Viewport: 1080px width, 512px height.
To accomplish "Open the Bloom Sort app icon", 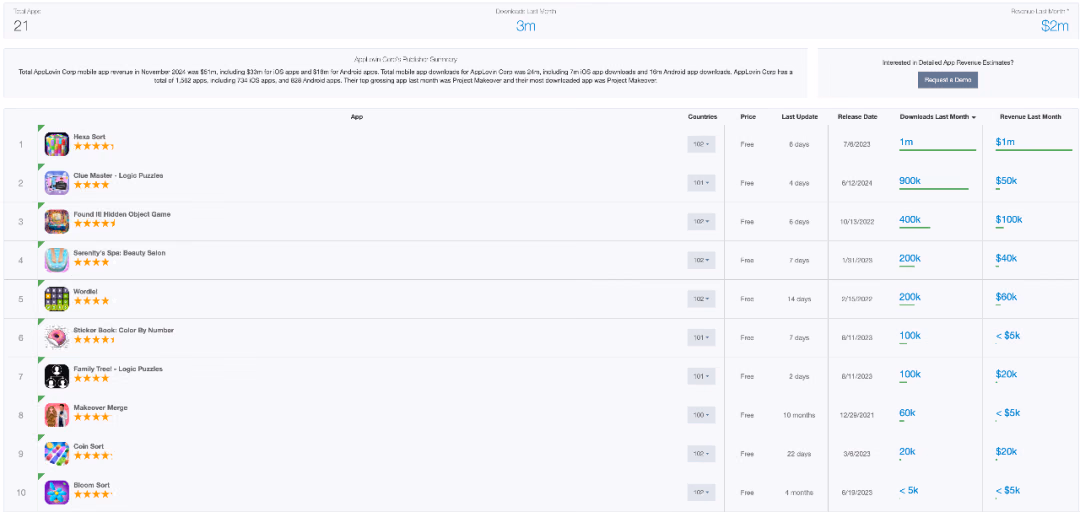I will point(56,492).
